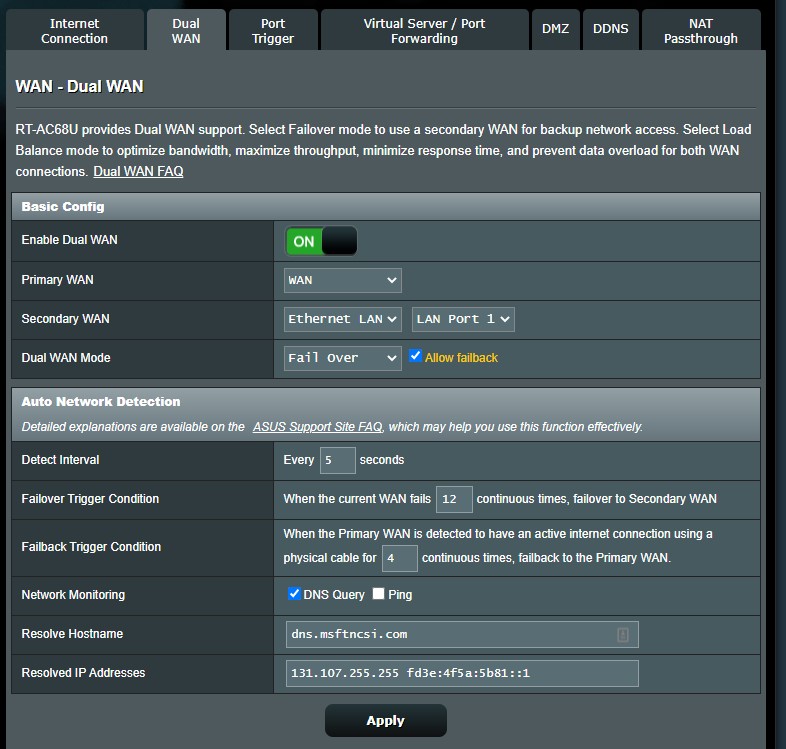Switch to NAT Passthrough tab
Viewport: 786px width, 749px height.
tap(701, 30)
